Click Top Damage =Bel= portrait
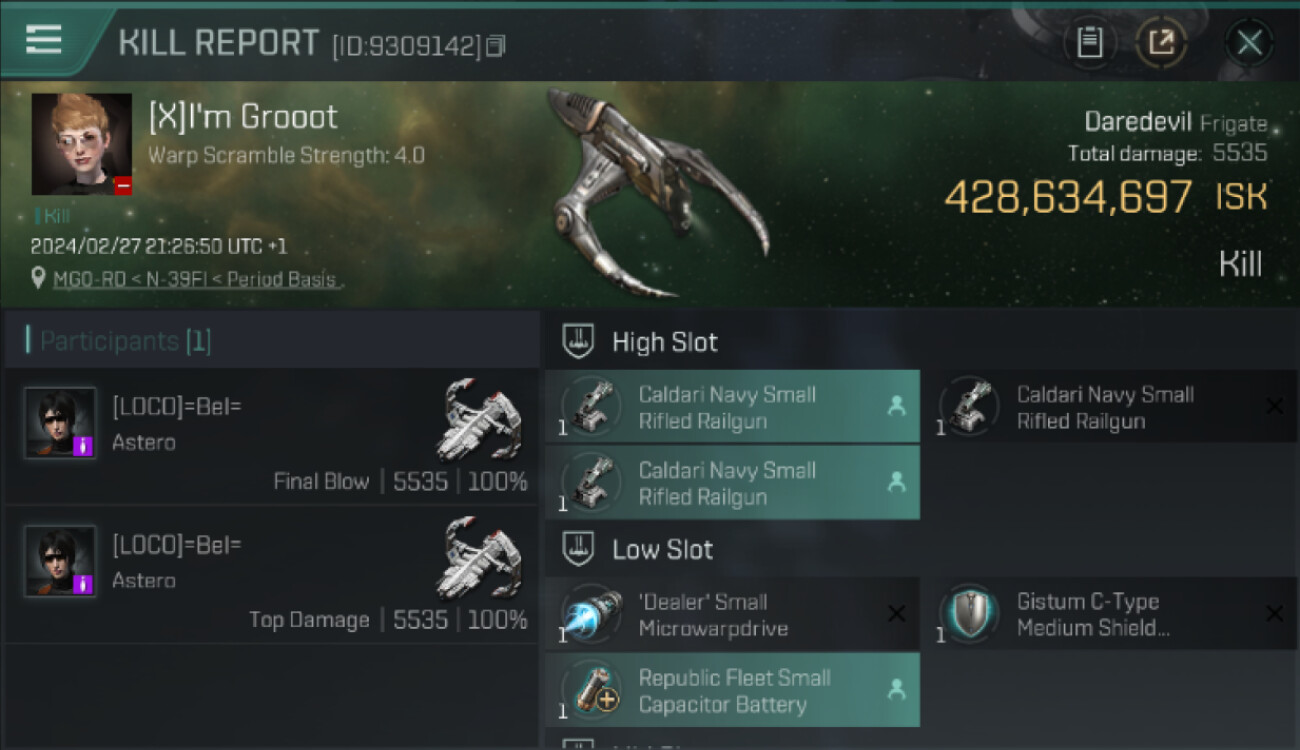The width and height of the screenshot is (1300, 750). (60, 561)
